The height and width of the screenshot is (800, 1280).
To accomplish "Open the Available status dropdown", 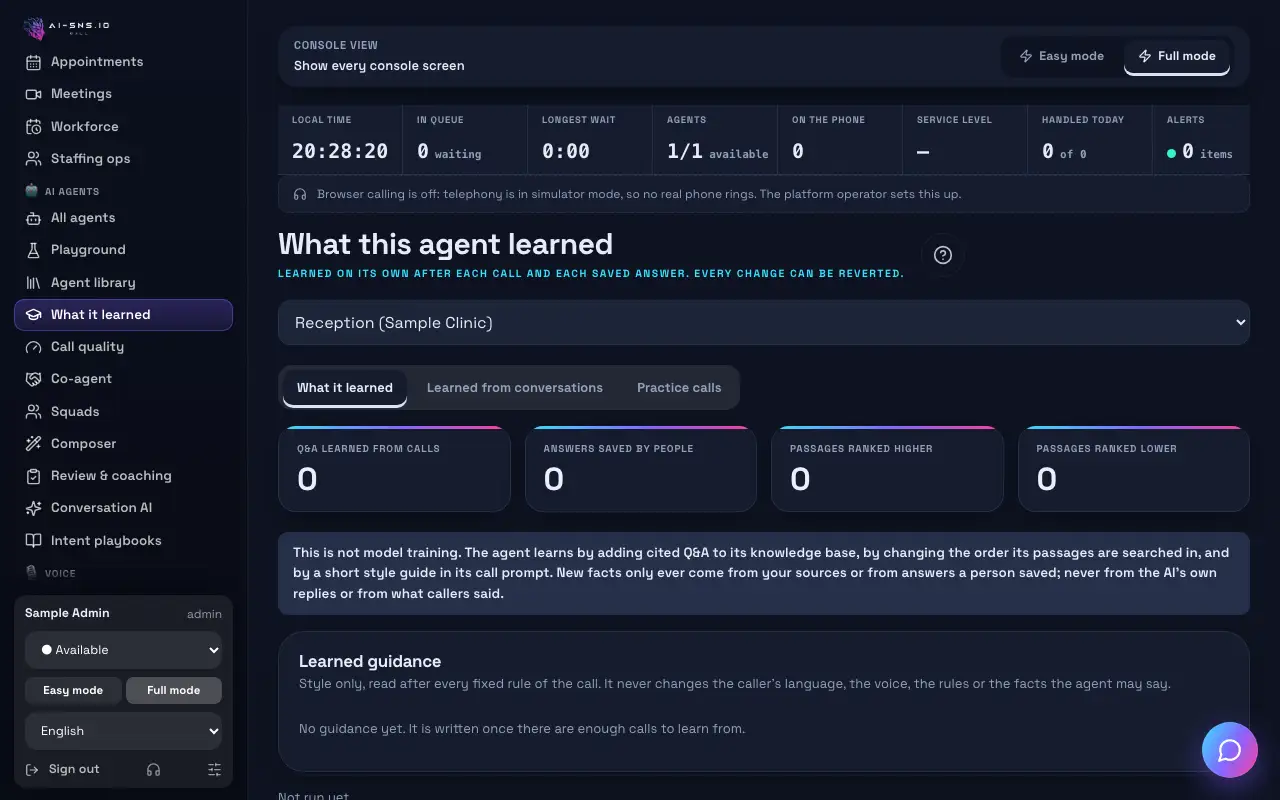I will (x=124, y=650).
